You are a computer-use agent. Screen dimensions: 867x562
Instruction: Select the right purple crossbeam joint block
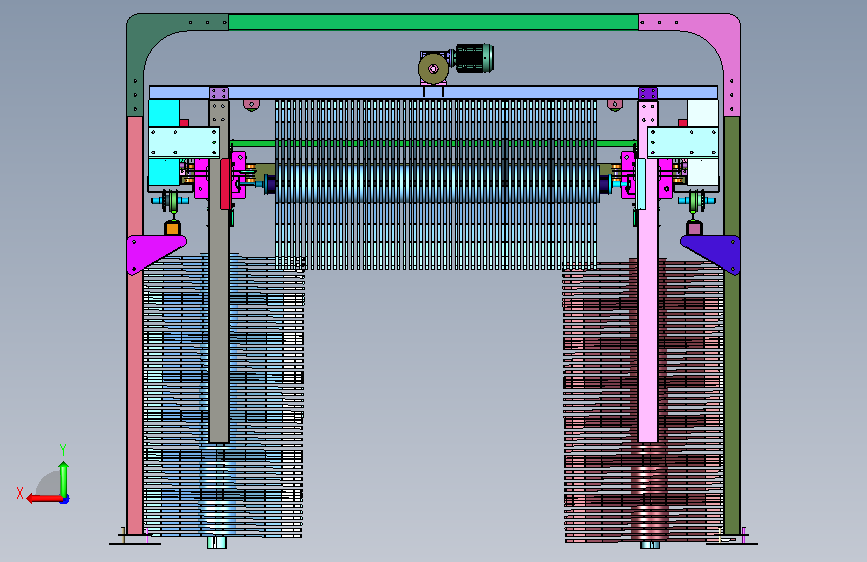pos(648,93)
